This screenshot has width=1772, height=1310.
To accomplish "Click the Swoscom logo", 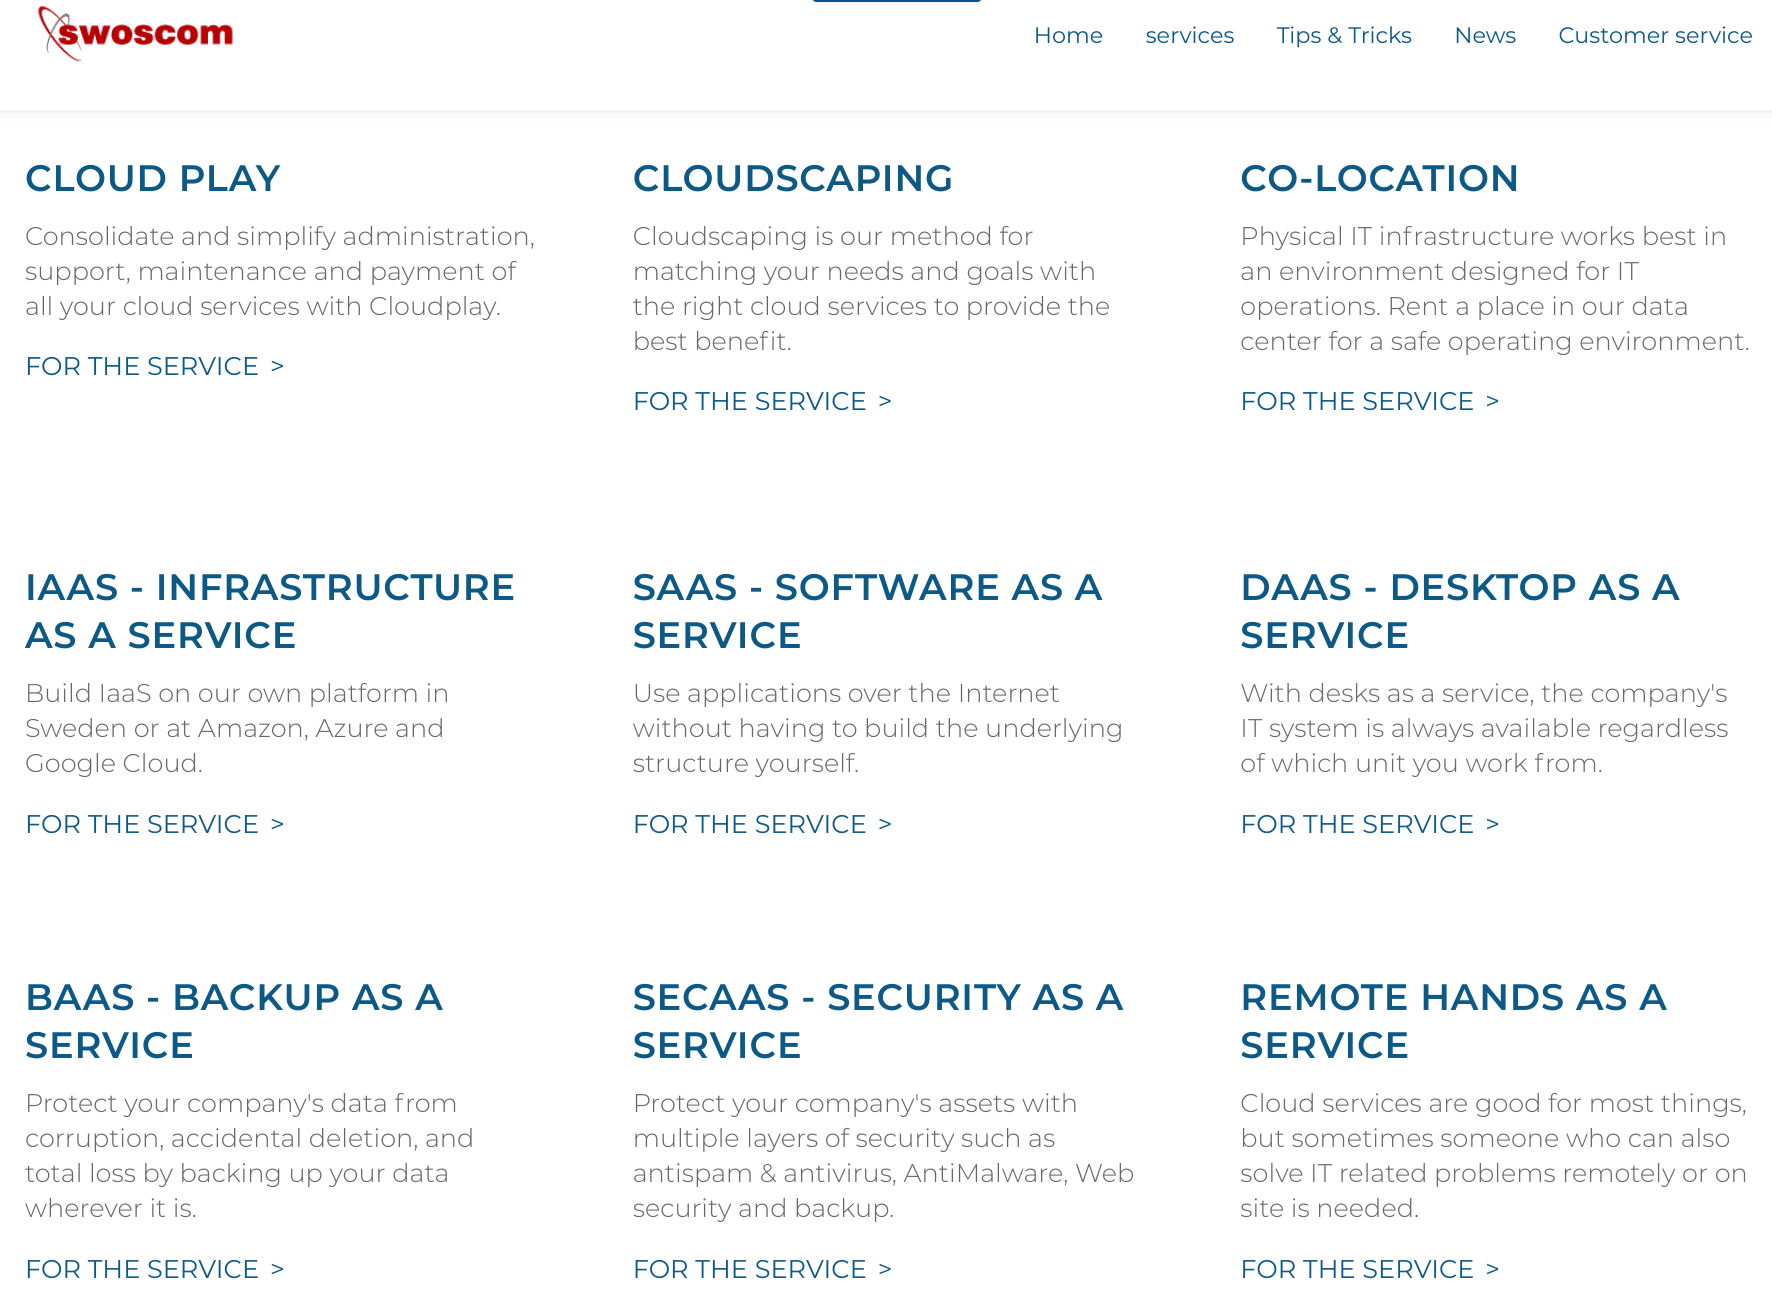I will click(x=135, y=33).
